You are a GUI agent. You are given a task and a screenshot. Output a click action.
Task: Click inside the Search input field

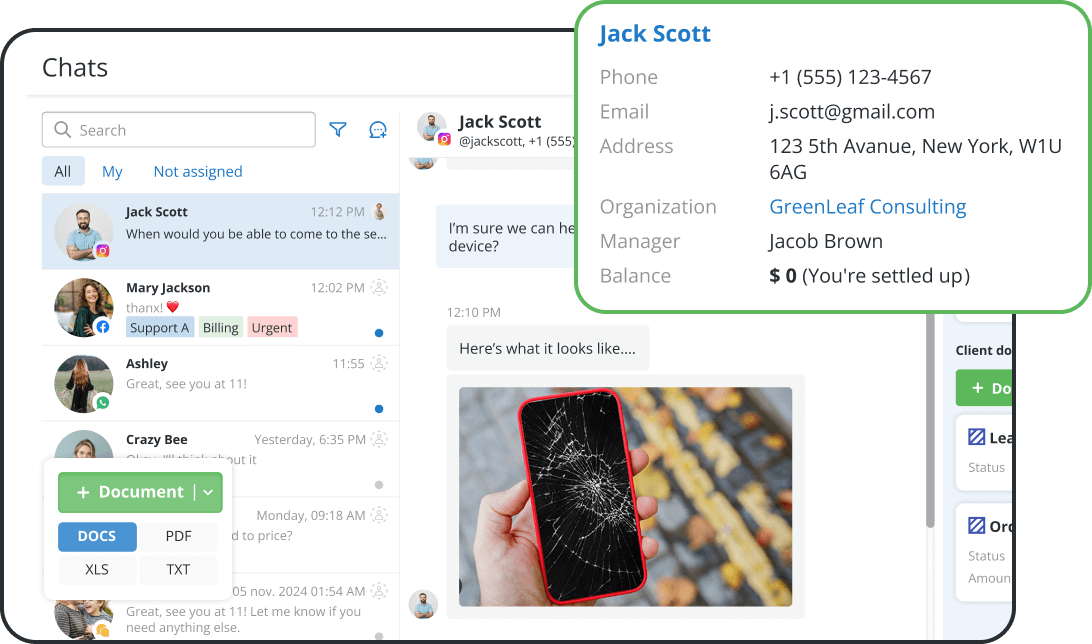point(180,129)
